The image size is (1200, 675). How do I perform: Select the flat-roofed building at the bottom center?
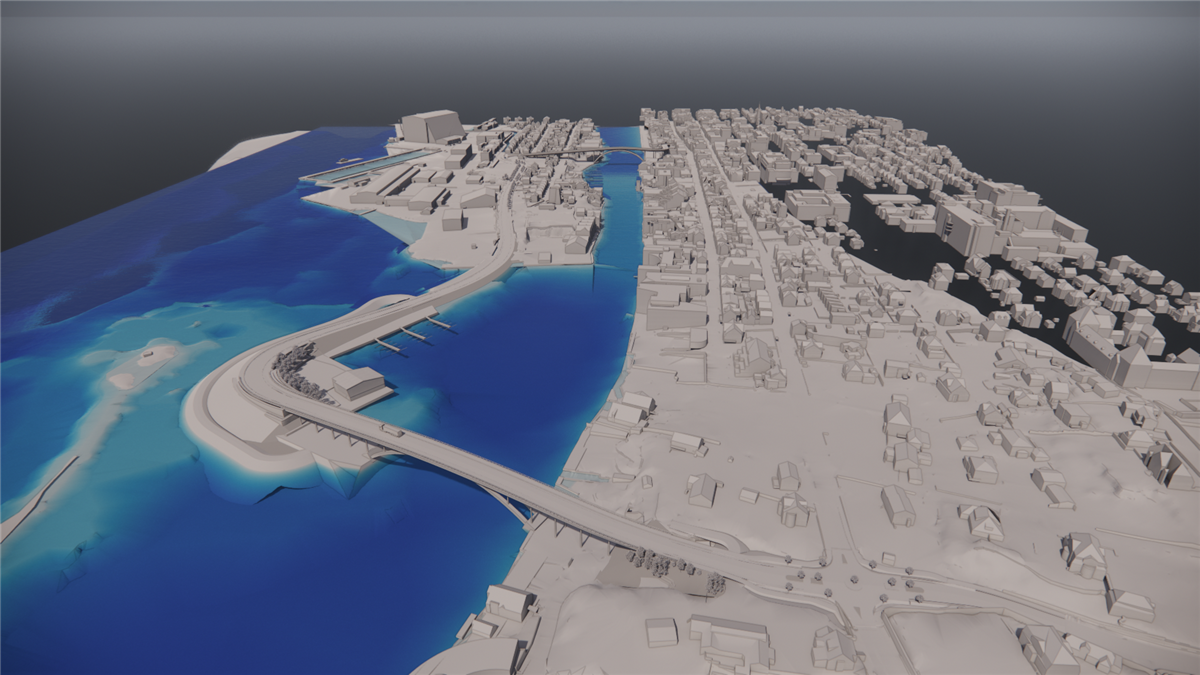(x=660, y=631)
